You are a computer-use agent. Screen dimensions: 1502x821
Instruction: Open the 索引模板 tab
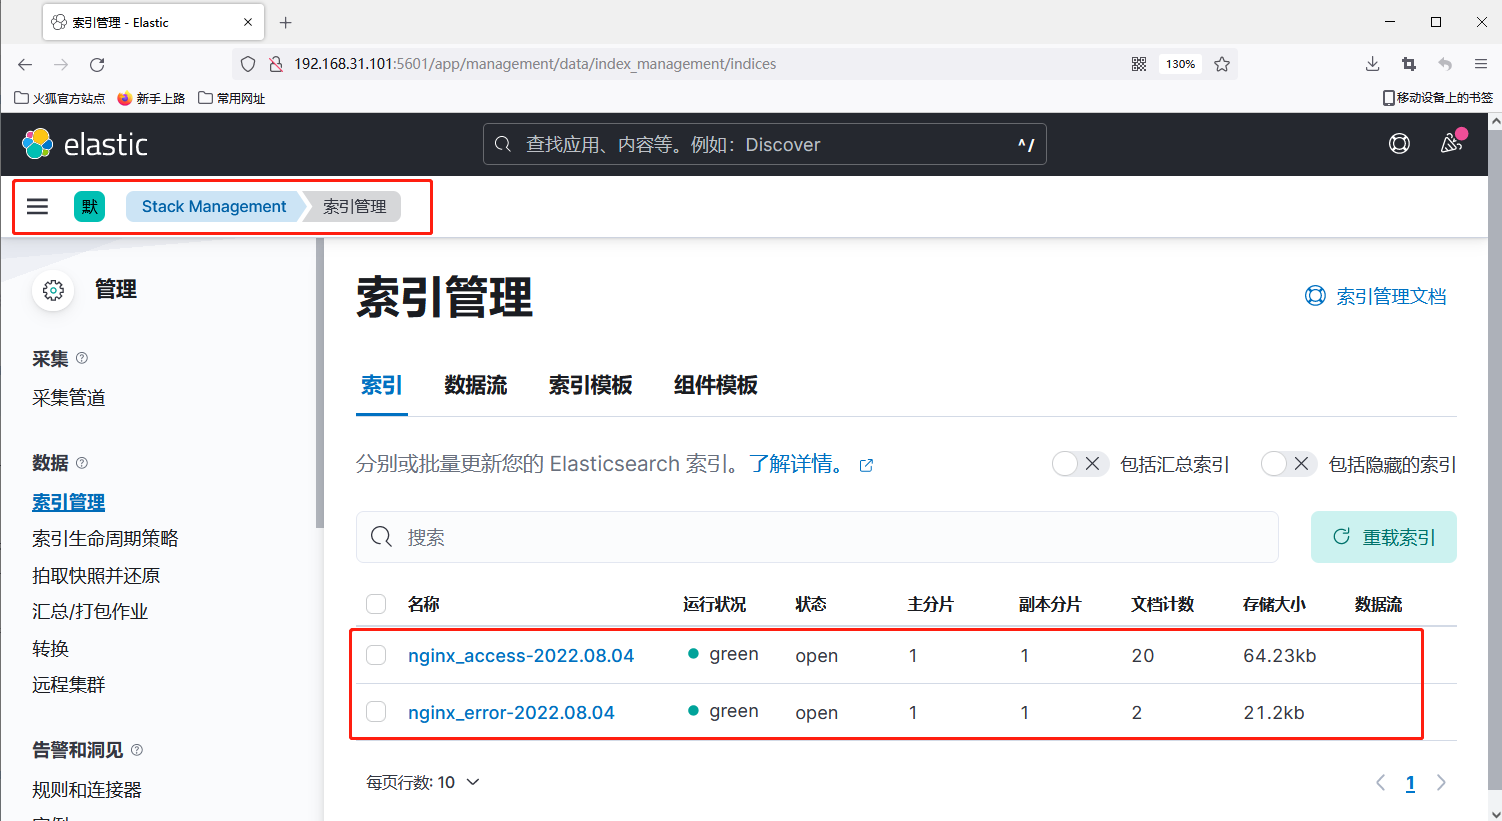(590, 385)
